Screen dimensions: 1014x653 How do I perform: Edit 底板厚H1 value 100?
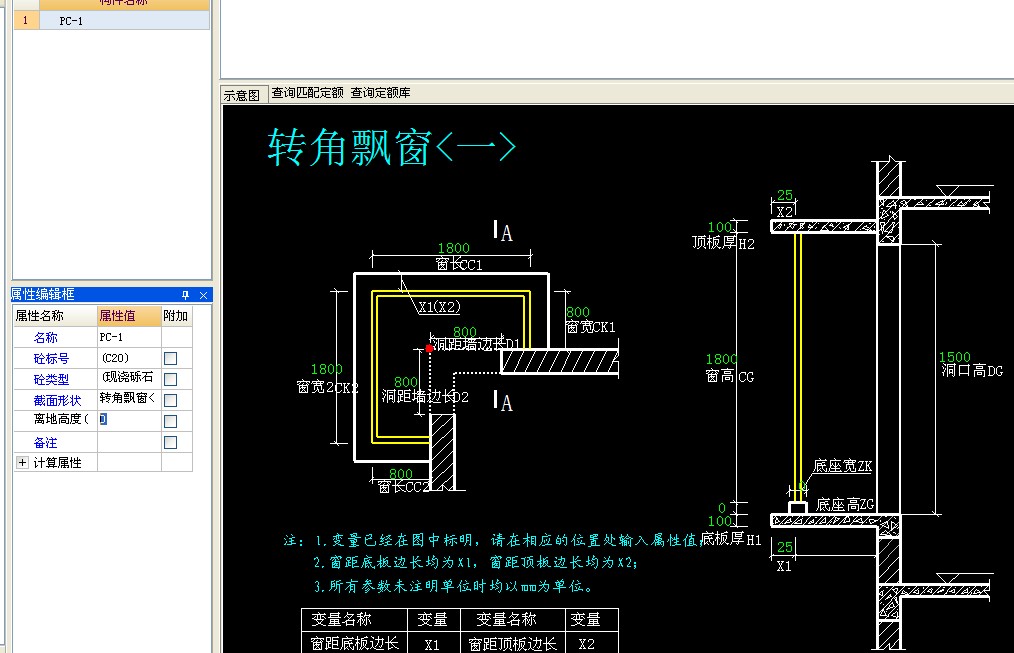click(720, 521)
